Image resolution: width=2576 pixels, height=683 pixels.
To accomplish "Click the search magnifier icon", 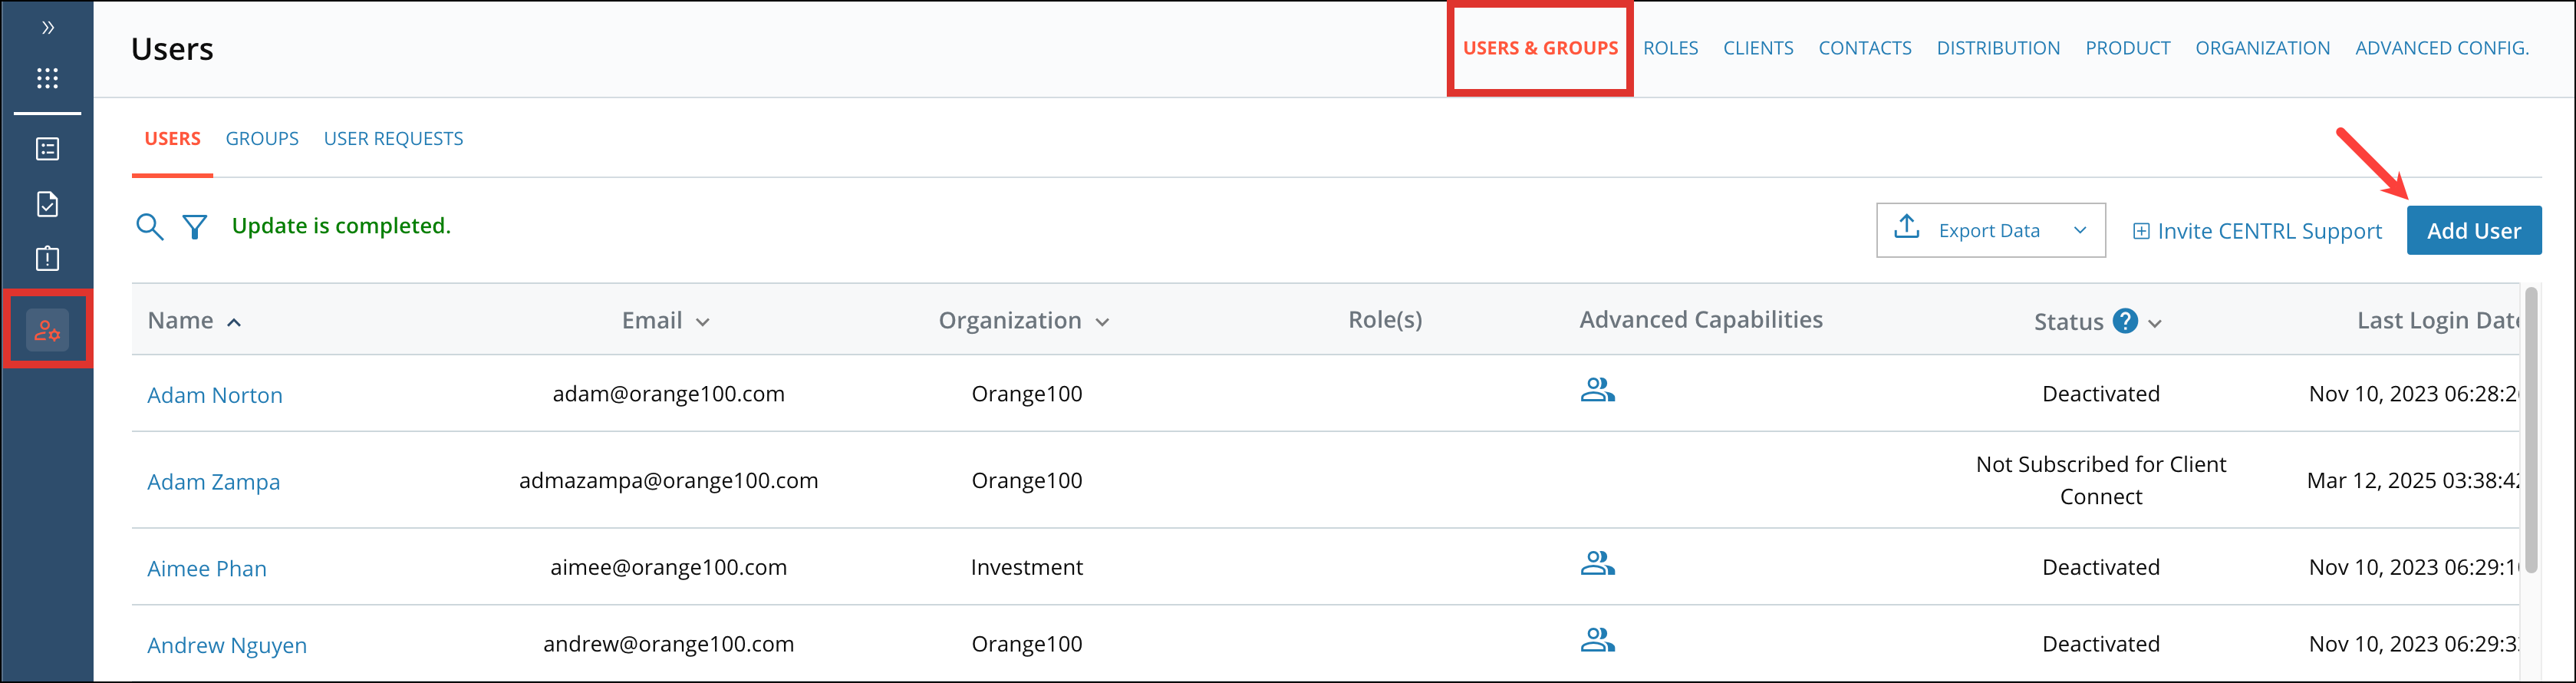I will (149, 226).
